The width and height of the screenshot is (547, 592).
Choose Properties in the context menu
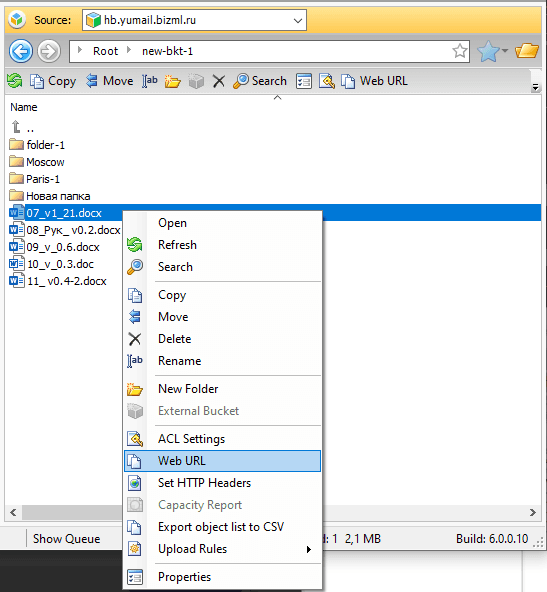pyautogui.click(x=223, y=577)
